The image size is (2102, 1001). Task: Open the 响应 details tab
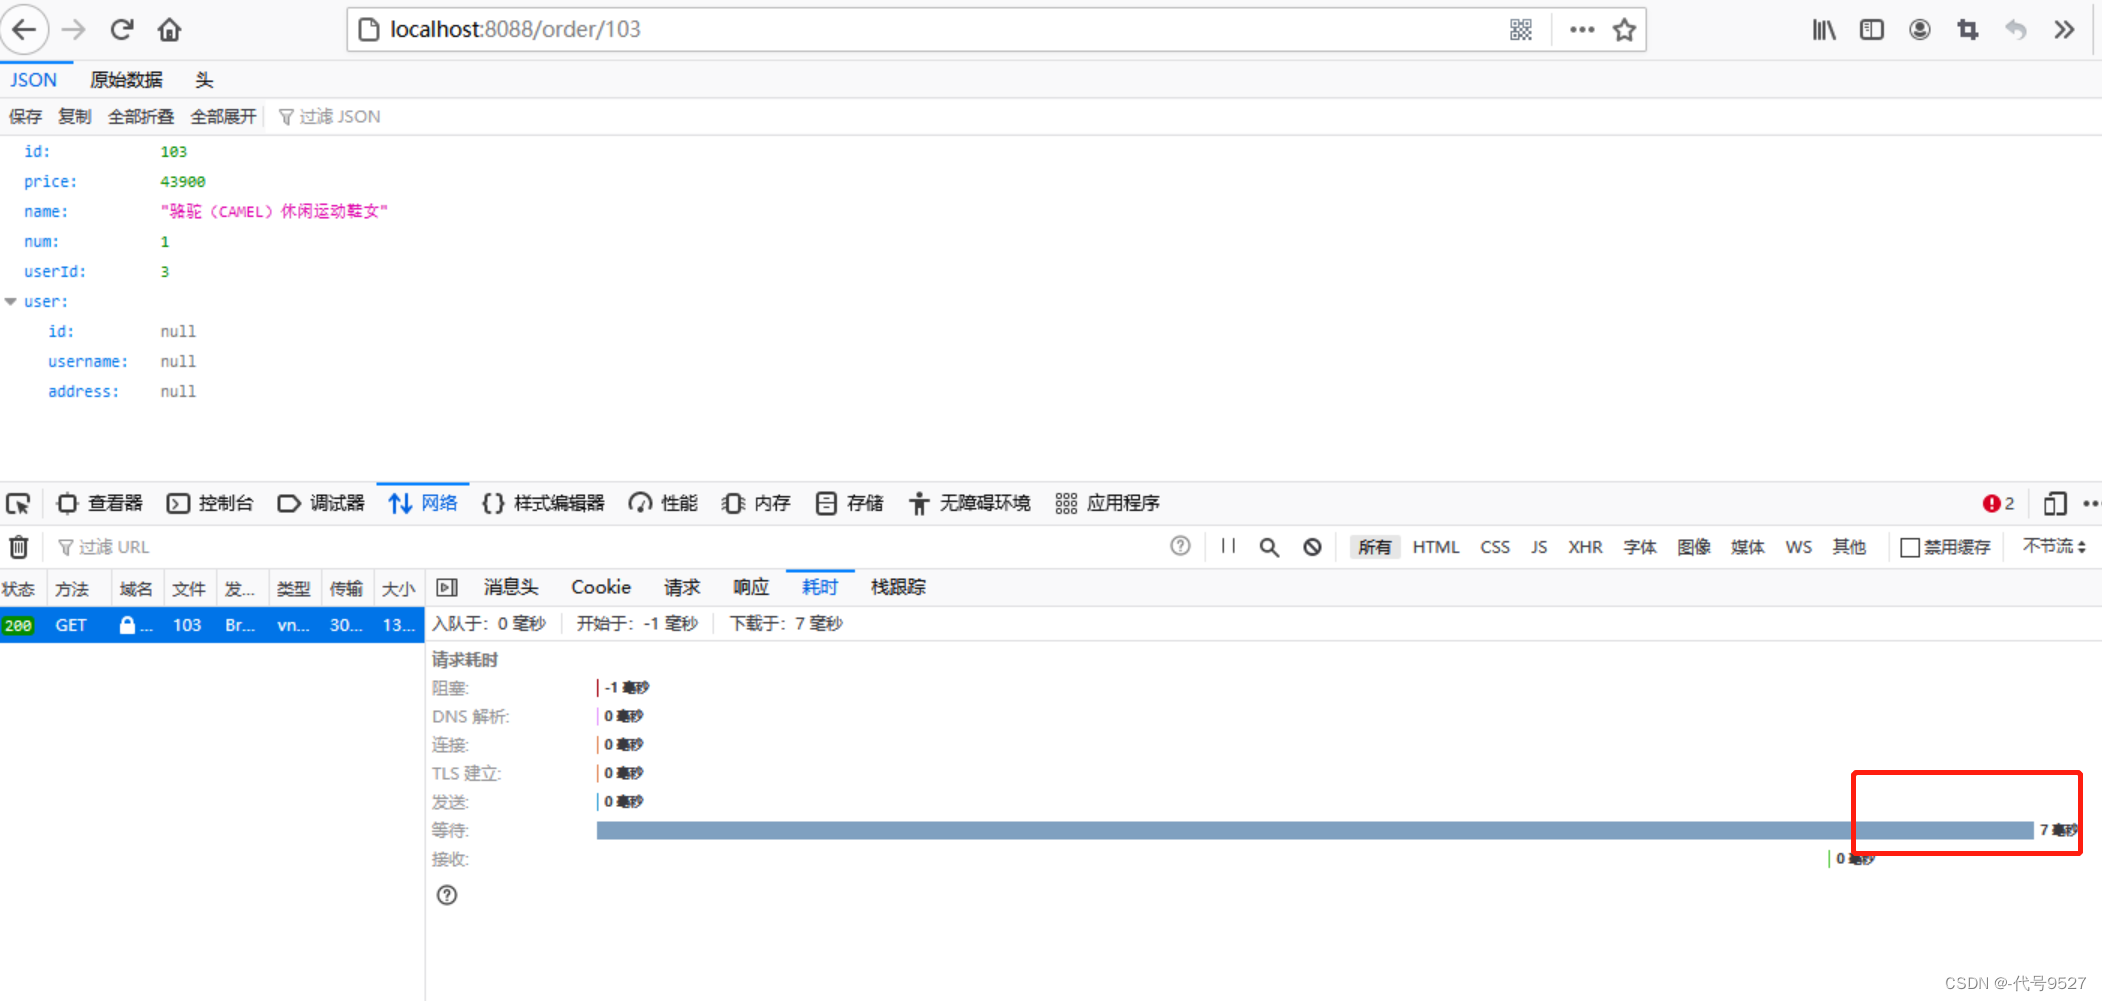click(x=751, y=587)
